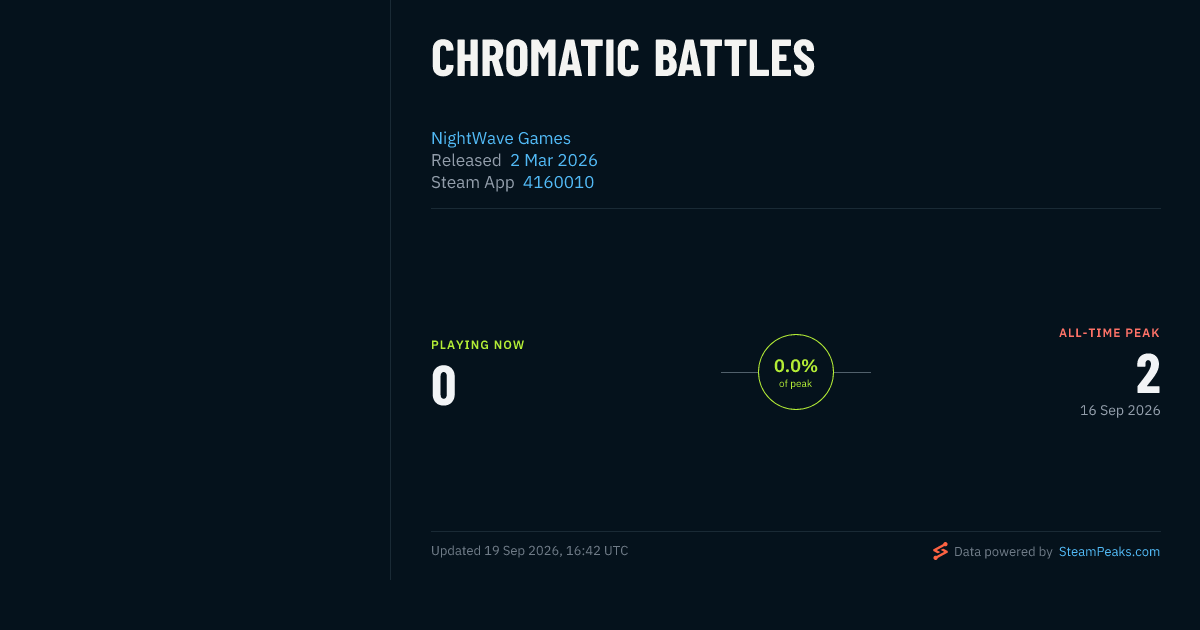Viewport: 1200px width, 630px height.
Task: Open the SteamPeaks.com link
Action: click(1109, 551)
